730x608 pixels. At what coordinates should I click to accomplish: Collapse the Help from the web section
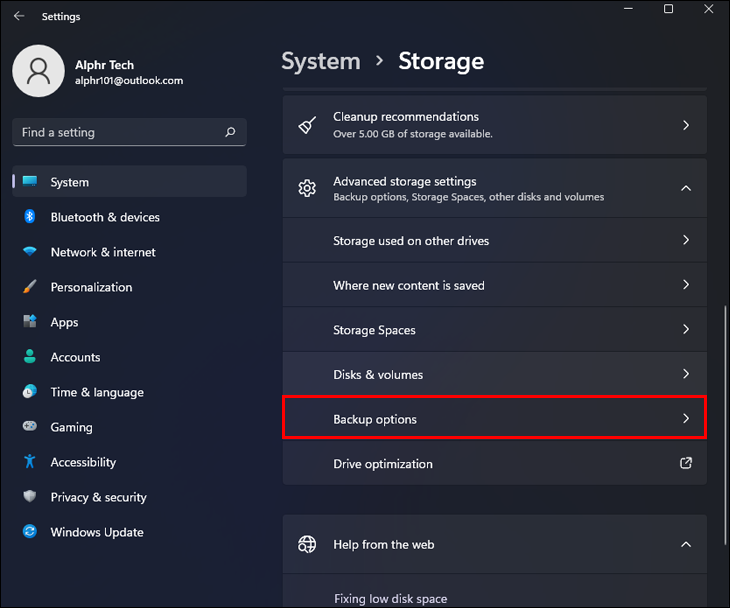pyautogui.click(x=686, y=545)
